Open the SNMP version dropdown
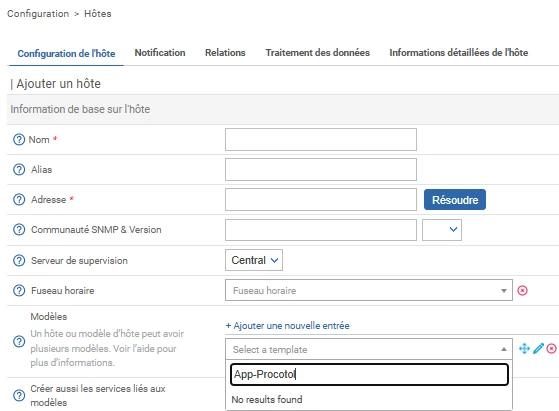559x411 pixels. (x=442, y=230)
